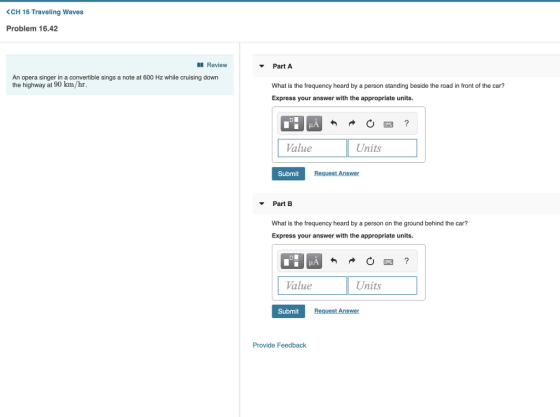
Task: Submit the Part A answer
Action: pos(288,174)
